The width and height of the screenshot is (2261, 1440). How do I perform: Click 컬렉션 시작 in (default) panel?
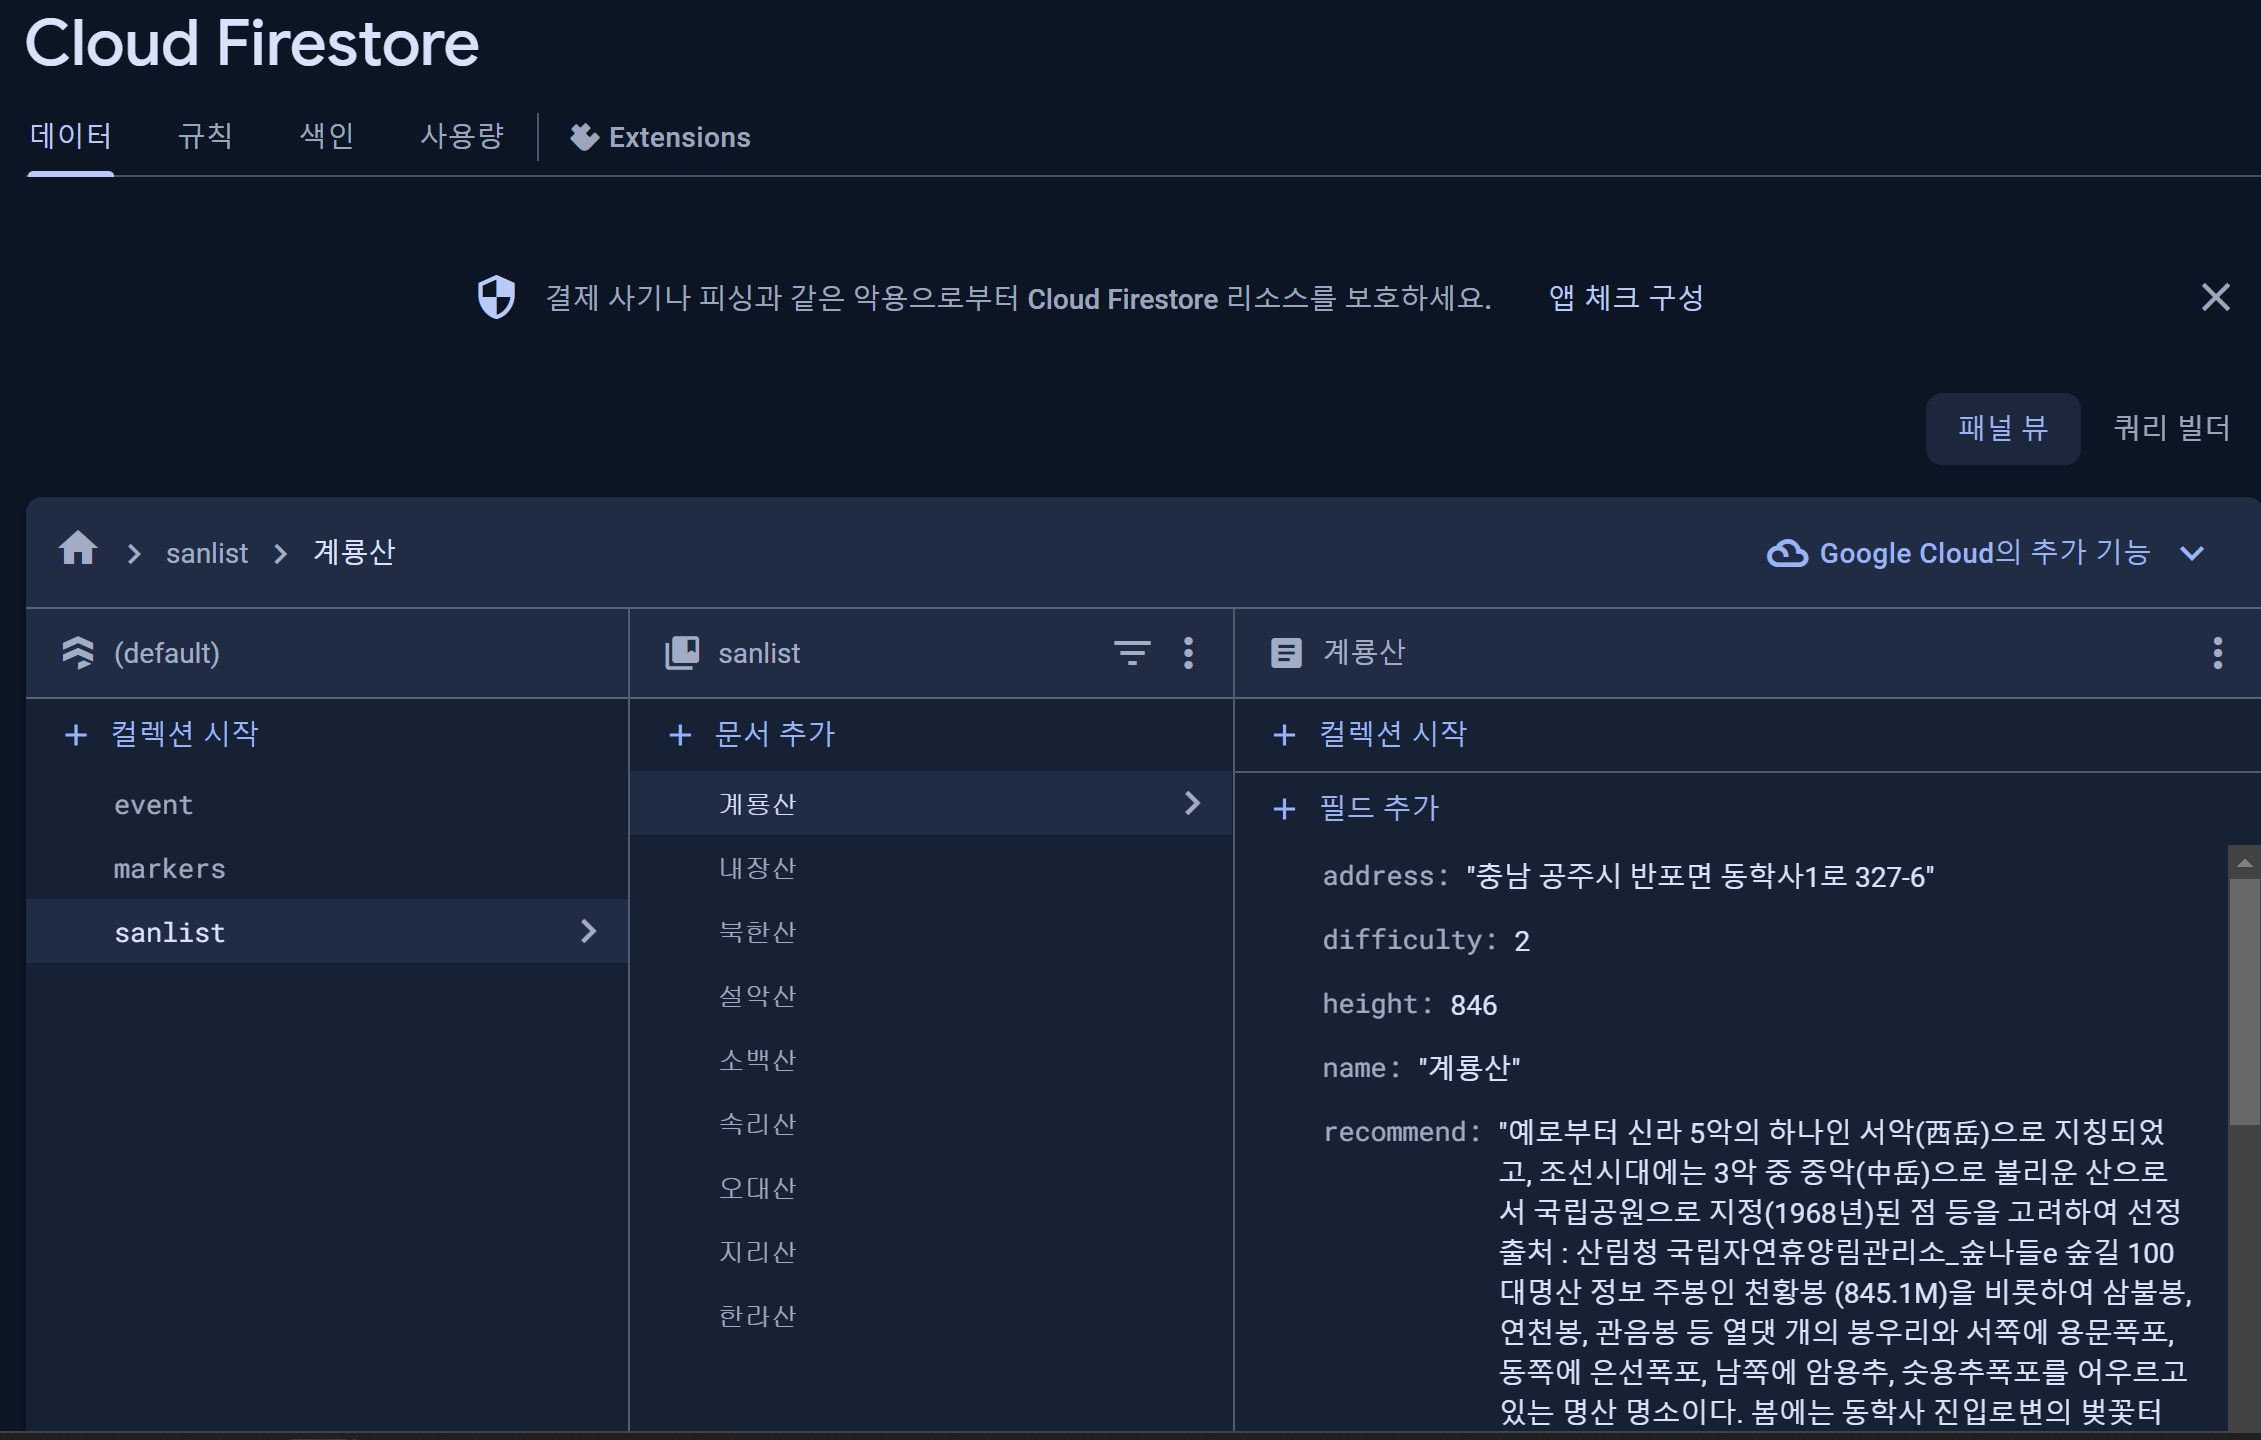click(185, 734)
